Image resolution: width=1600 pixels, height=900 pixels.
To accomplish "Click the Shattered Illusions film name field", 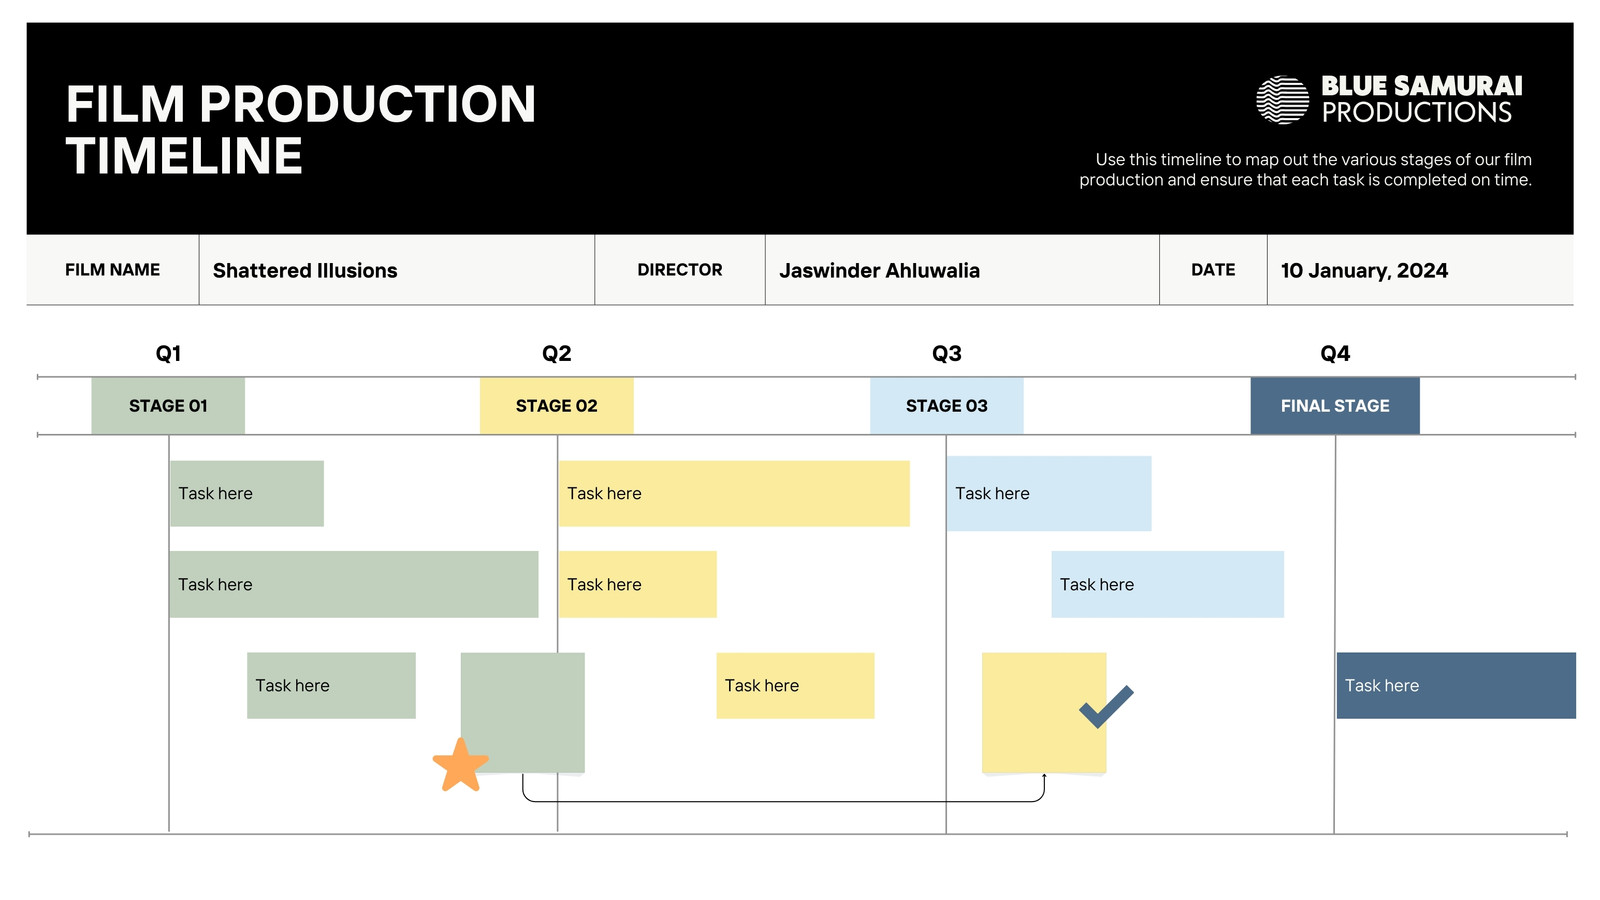I will 397,270.
